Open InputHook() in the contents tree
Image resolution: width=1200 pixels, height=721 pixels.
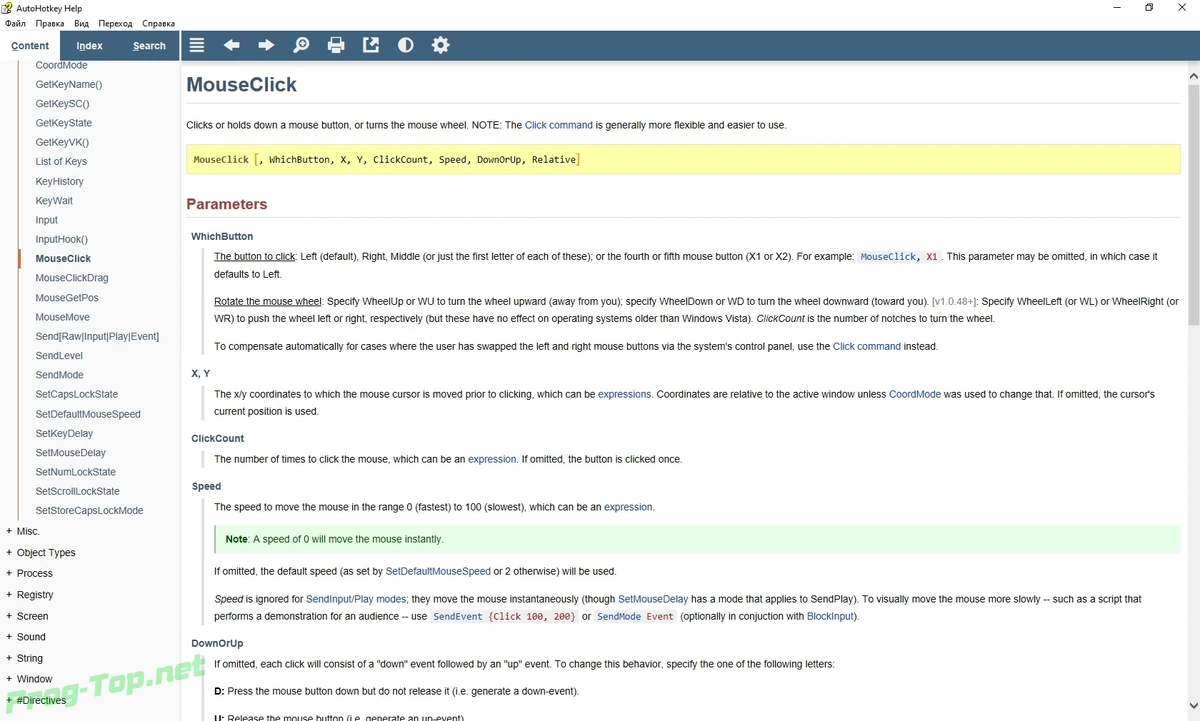point(62,239)
